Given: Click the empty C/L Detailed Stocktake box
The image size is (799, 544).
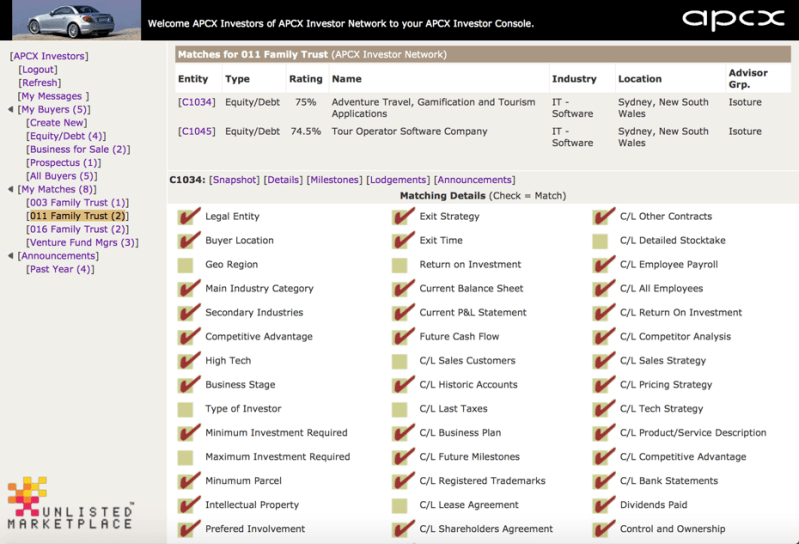Looking at the screenshot, I should pos(600,241).
